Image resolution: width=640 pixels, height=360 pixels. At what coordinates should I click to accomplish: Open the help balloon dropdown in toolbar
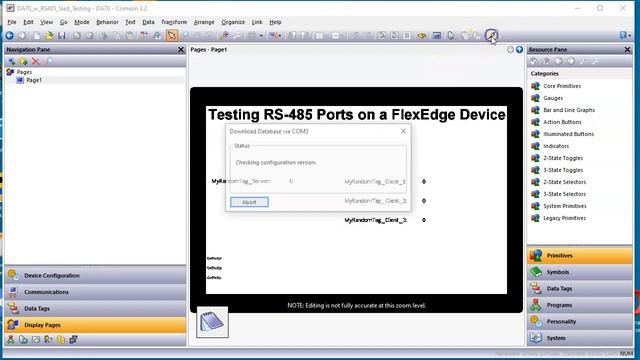[x=624, y=36]
